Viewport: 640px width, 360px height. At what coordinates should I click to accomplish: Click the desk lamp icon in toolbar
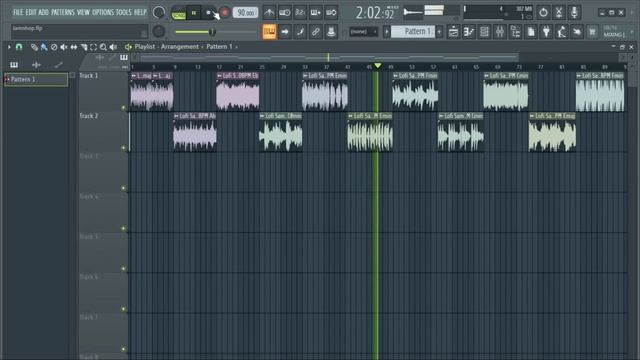click(562, 31)
